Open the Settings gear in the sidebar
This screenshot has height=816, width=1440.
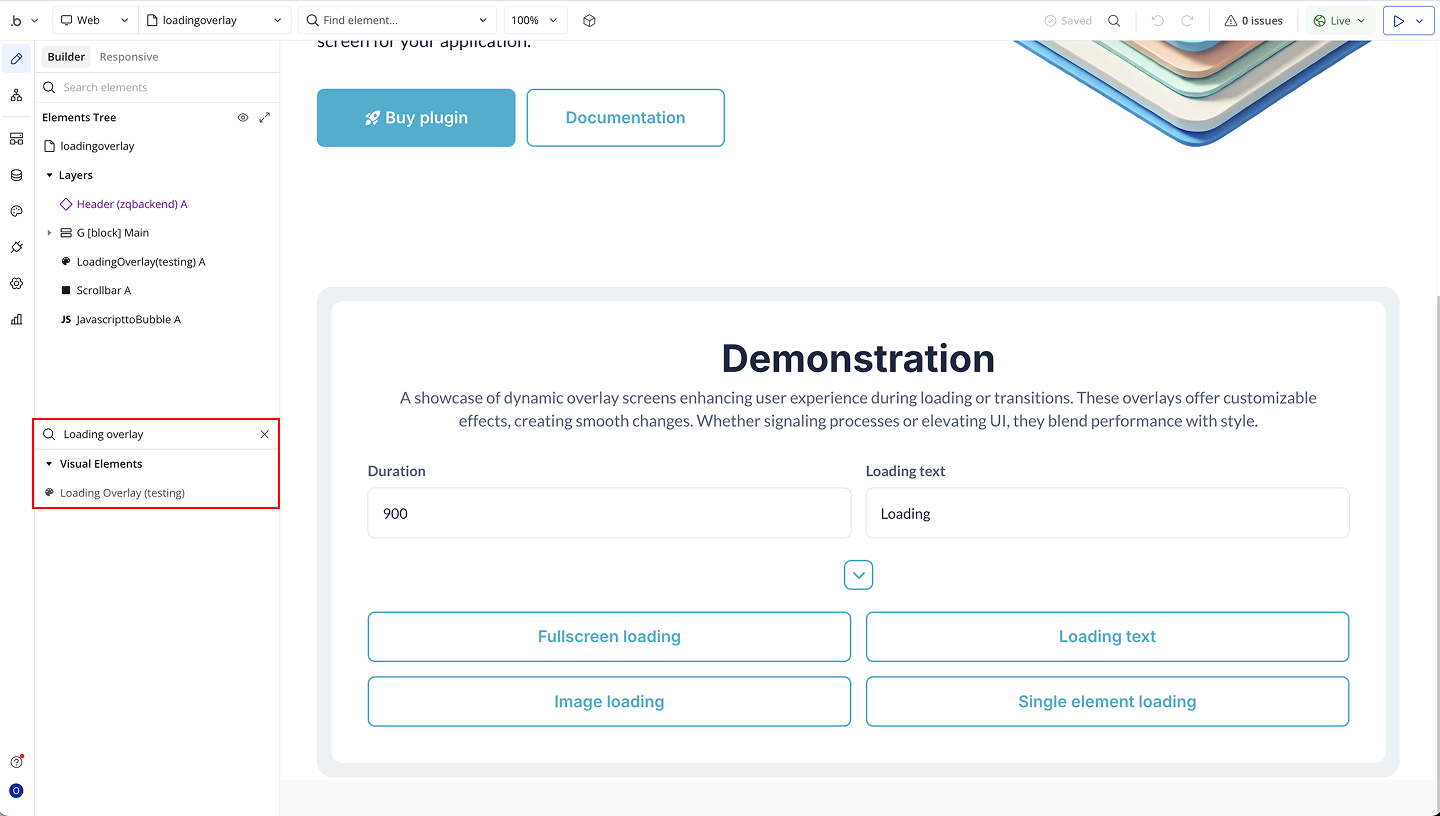[16, 283]
